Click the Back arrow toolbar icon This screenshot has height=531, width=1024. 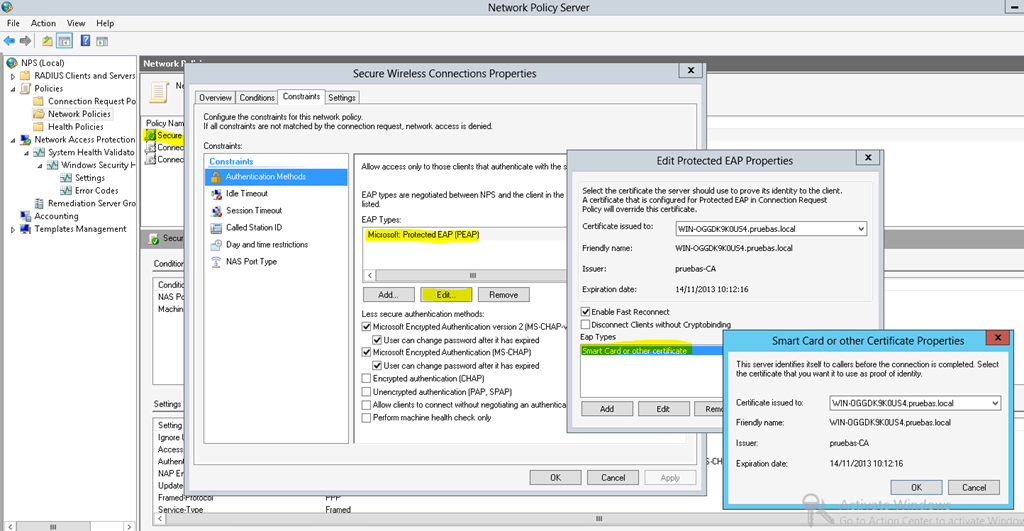[9, 41]
